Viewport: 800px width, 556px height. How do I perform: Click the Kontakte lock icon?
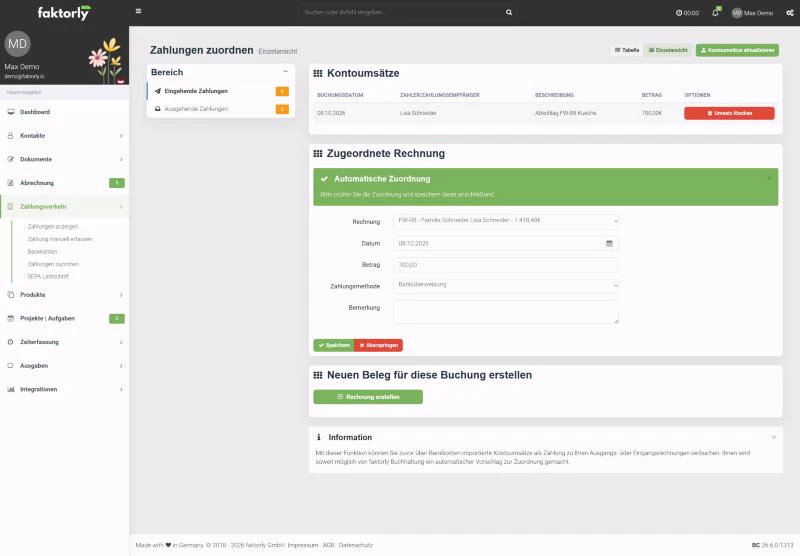tap(11, 136)
